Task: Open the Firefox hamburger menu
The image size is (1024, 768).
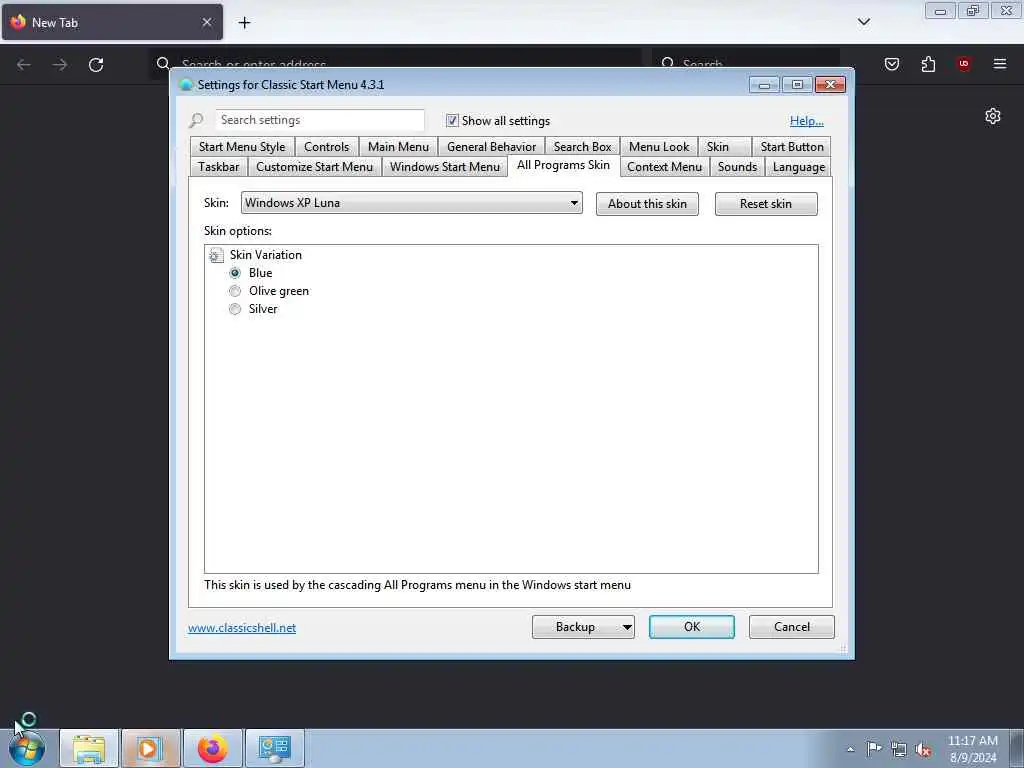Action: [1000, 64]
